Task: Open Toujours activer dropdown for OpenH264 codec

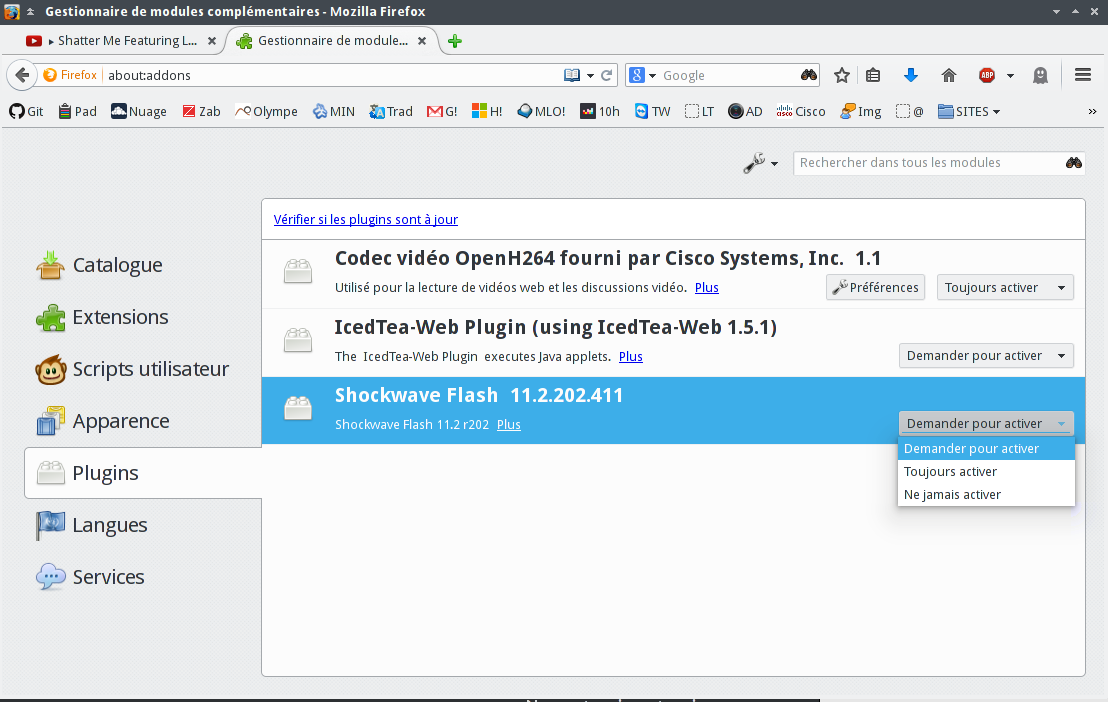Action: [x=1005, y=287]
